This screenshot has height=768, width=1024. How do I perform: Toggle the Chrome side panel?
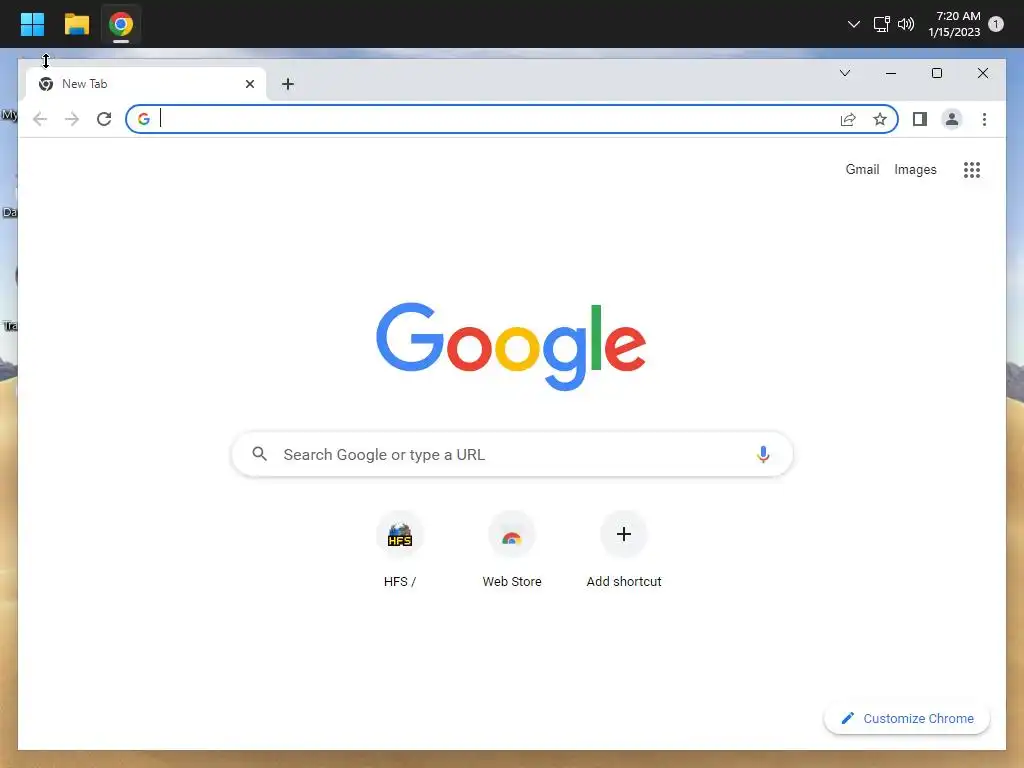tap(920, 119)
